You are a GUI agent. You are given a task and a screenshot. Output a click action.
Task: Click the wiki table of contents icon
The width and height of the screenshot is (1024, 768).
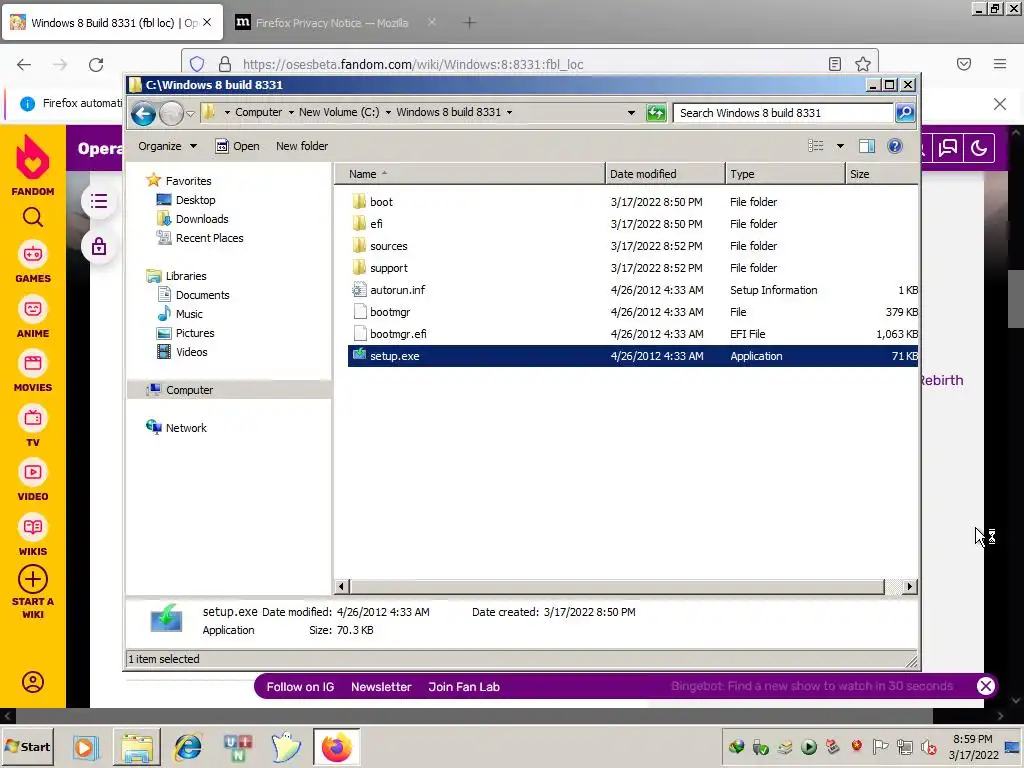(99, 201)
